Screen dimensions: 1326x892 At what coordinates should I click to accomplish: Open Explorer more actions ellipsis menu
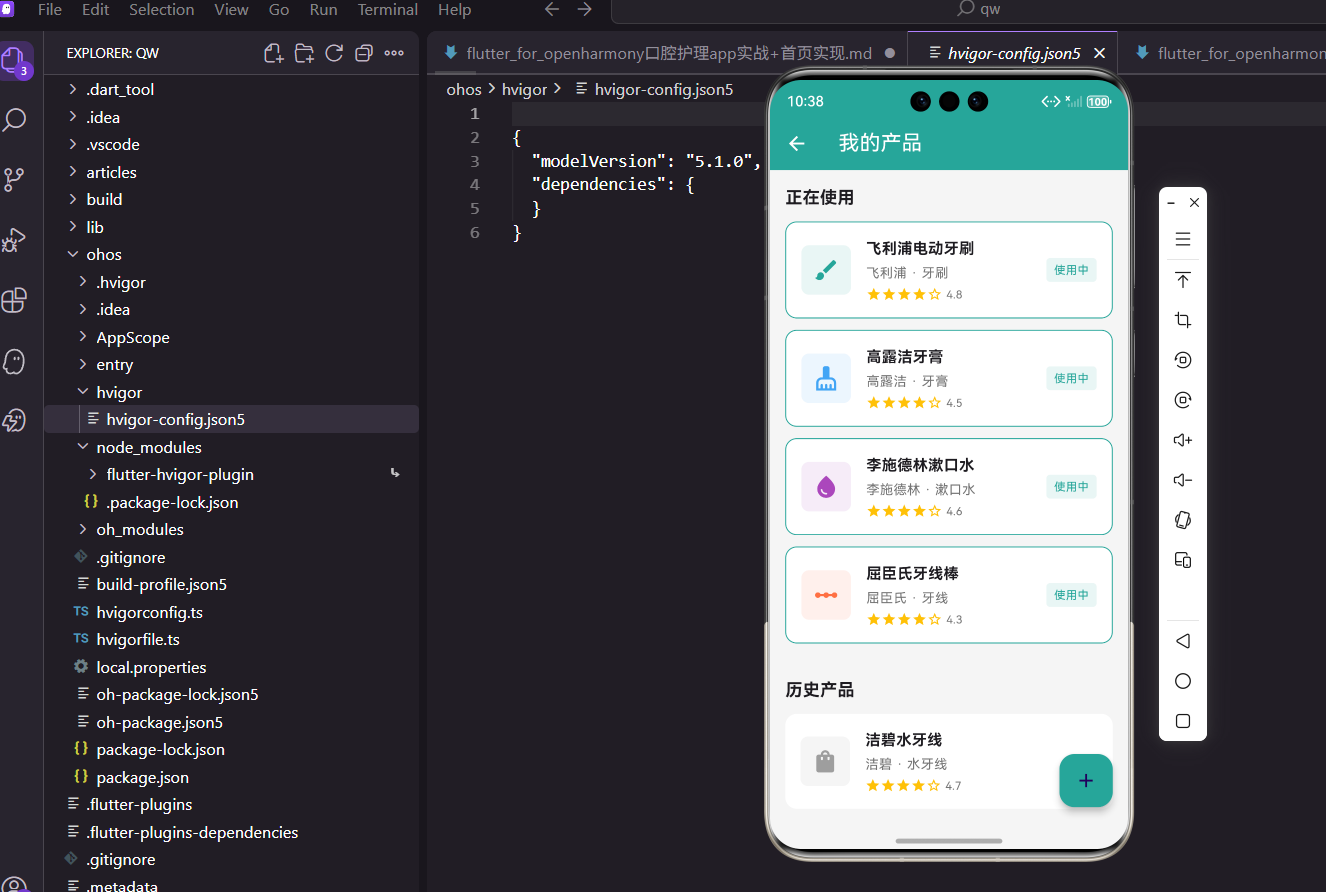point(394,53)
